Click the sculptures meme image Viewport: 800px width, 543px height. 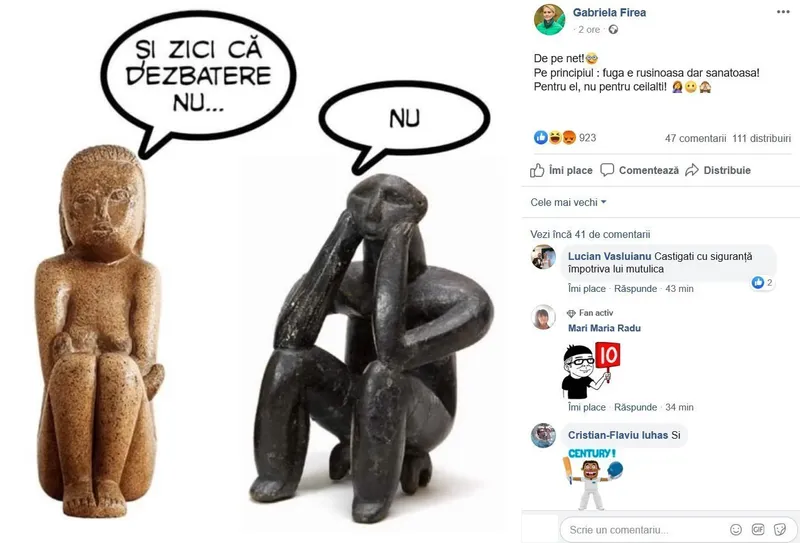coord(260,272)
